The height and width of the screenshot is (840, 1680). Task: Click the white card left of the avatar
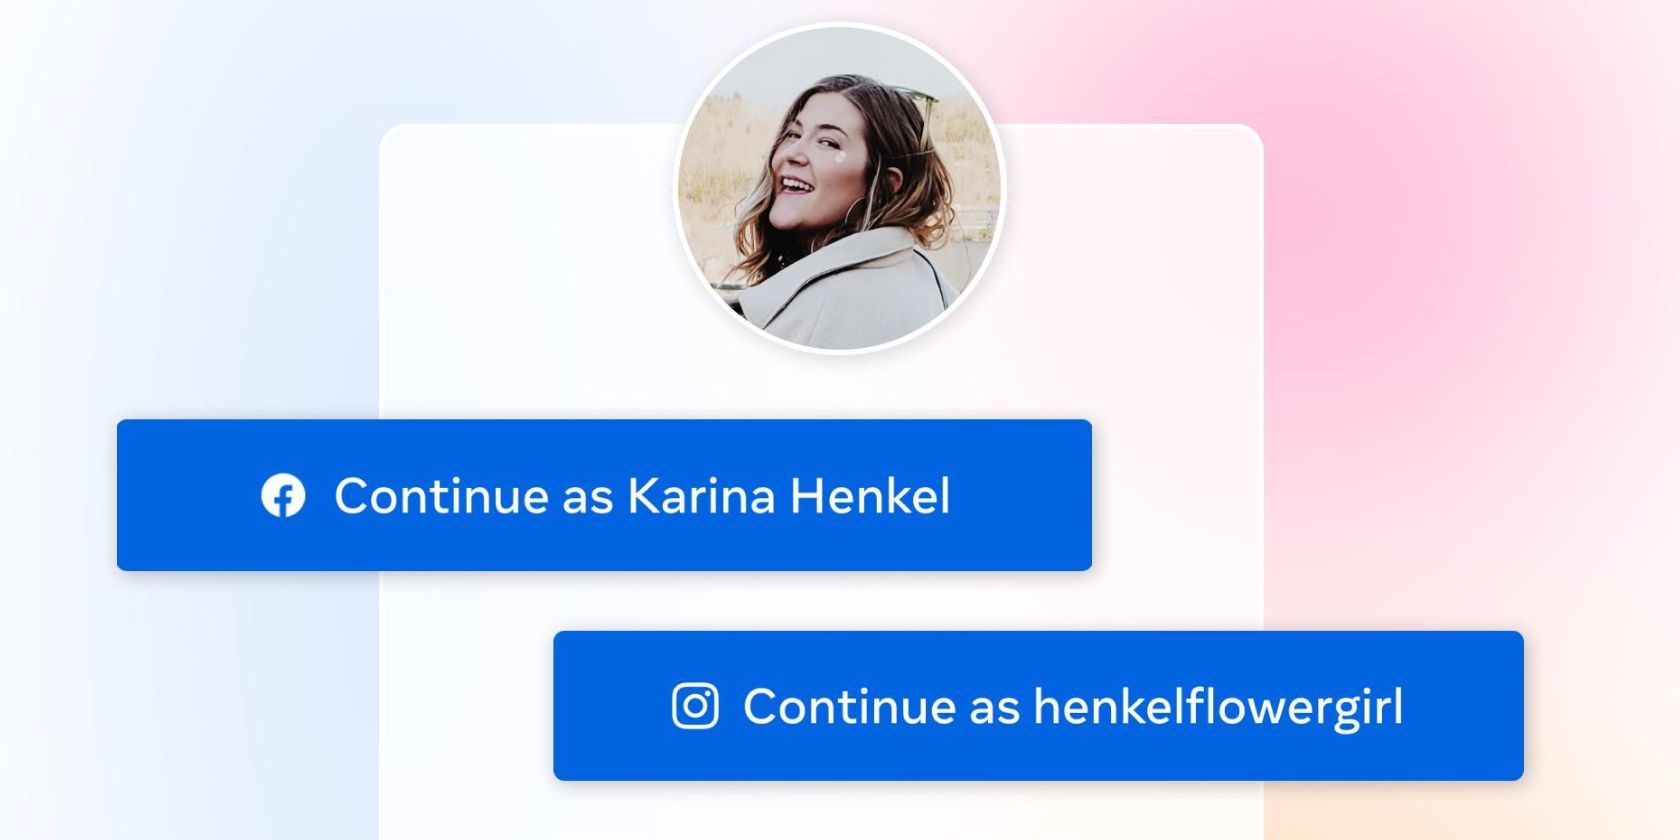520,270
